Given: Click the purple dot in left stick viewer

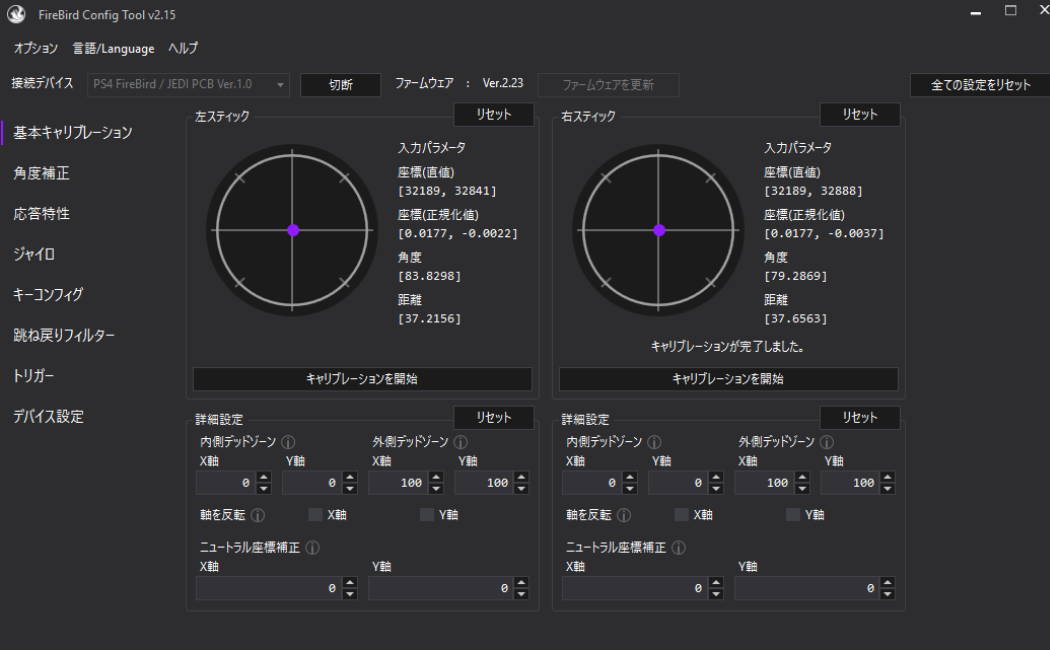Looking at the screenshot, I should [293, 230].
